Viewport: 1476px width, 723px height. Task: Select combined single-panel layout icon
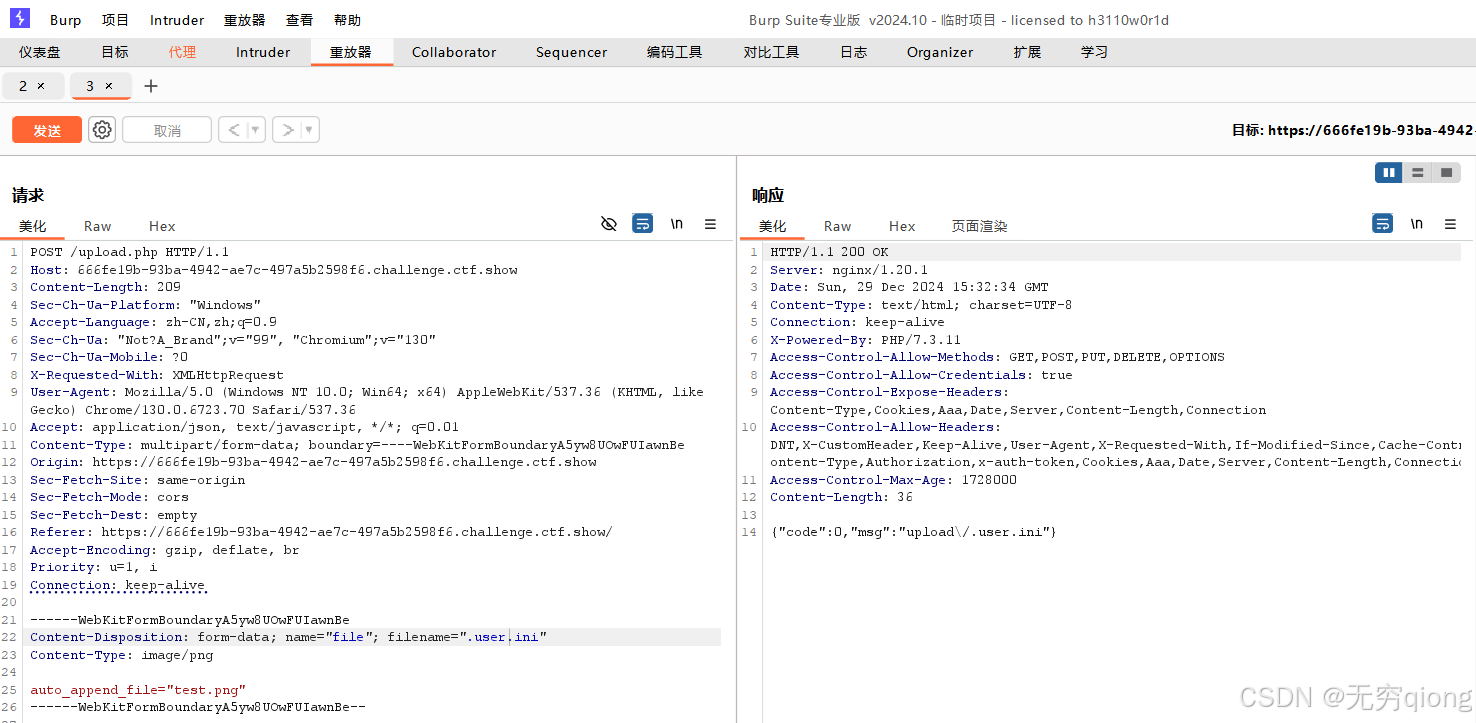point(1446,173)
